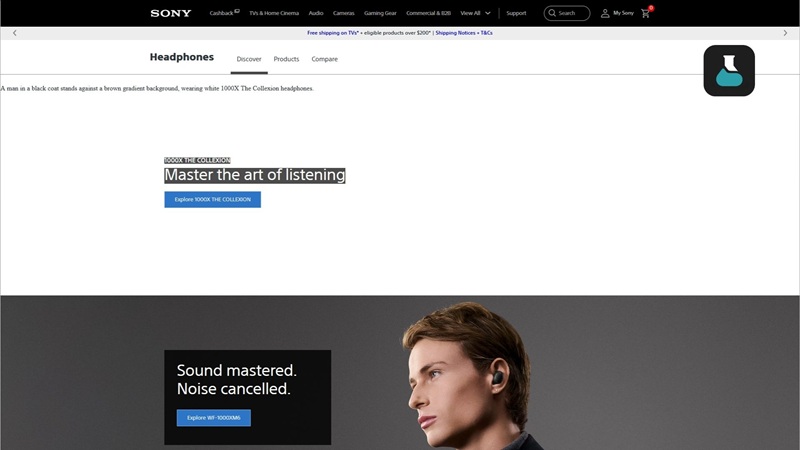Click the Support link
This screenshot has height=450, width=800.
pos(516,13)
